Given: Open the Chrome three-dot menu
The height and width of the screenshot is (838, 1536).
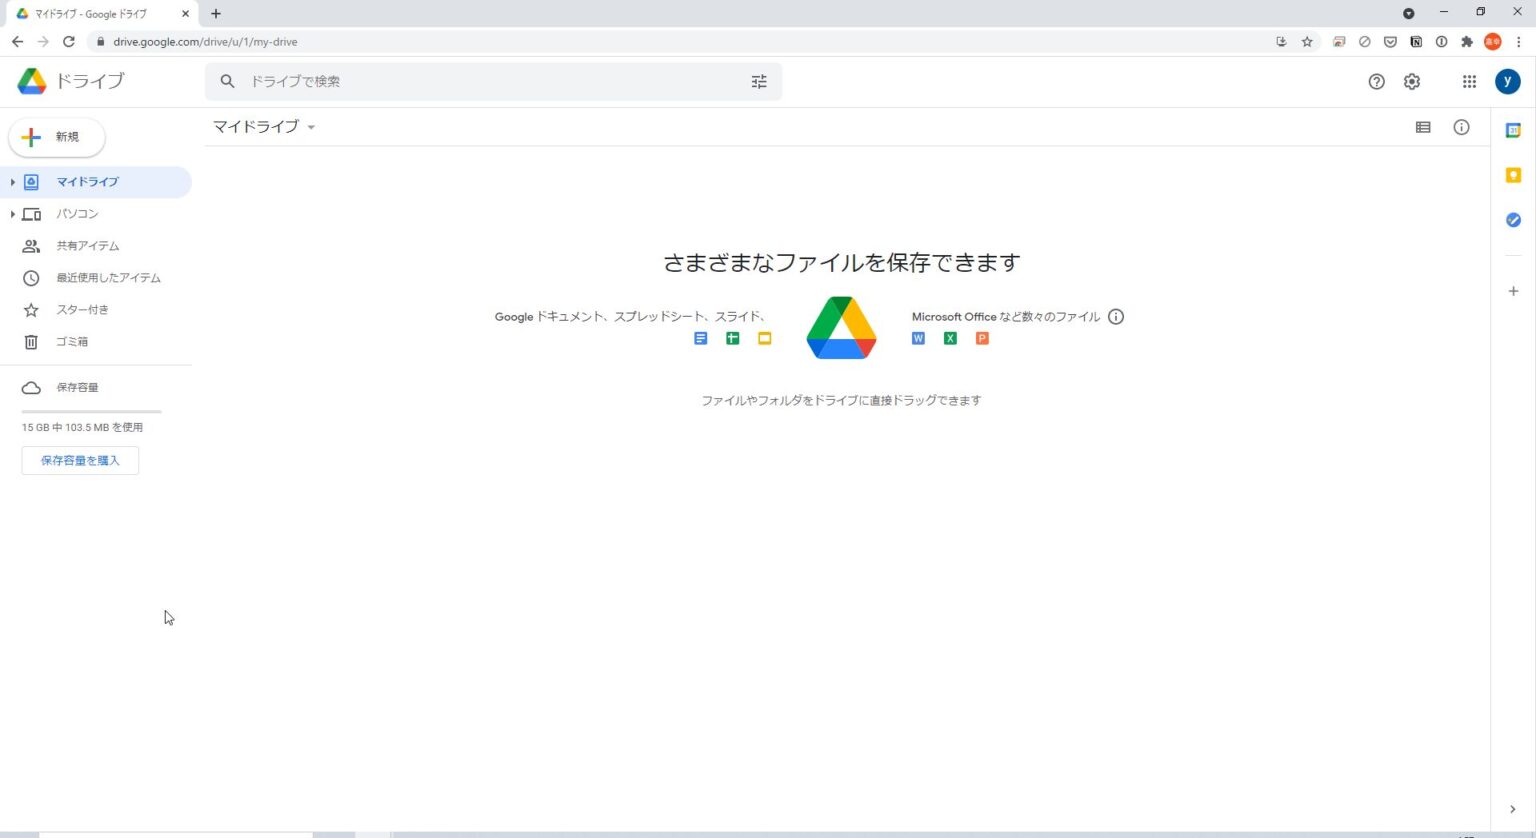Looking at the screenshot, I should [1519, 42].
